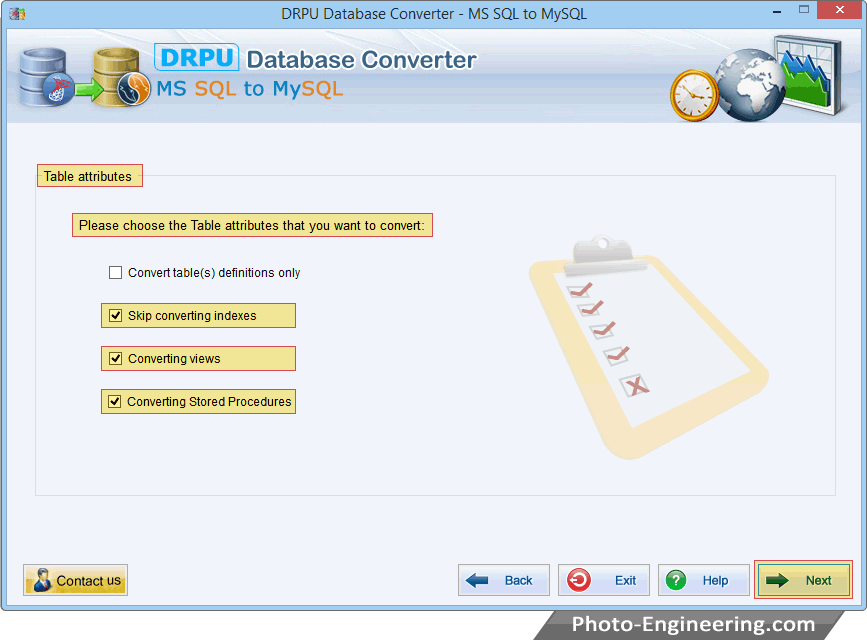Image resolution: width=867 pixels, height=640 pixels.
Task: Disable 'Converting Stored Procedures' checkbox
Action: [x=114, y=402]
